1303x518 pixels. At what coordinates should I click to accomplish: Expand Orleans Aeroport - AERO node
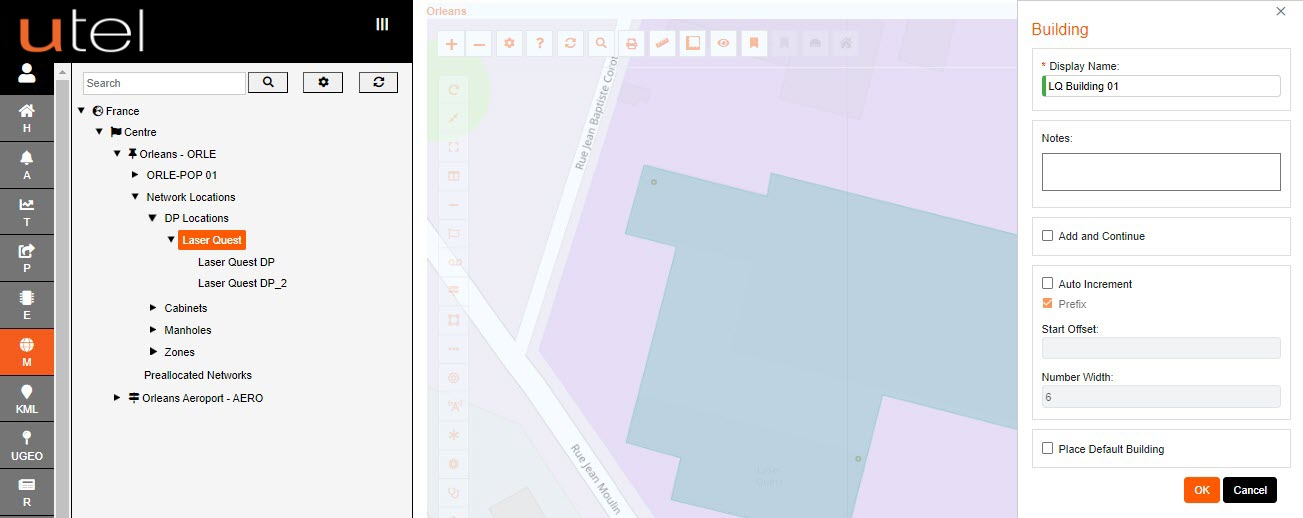(117, 398)
